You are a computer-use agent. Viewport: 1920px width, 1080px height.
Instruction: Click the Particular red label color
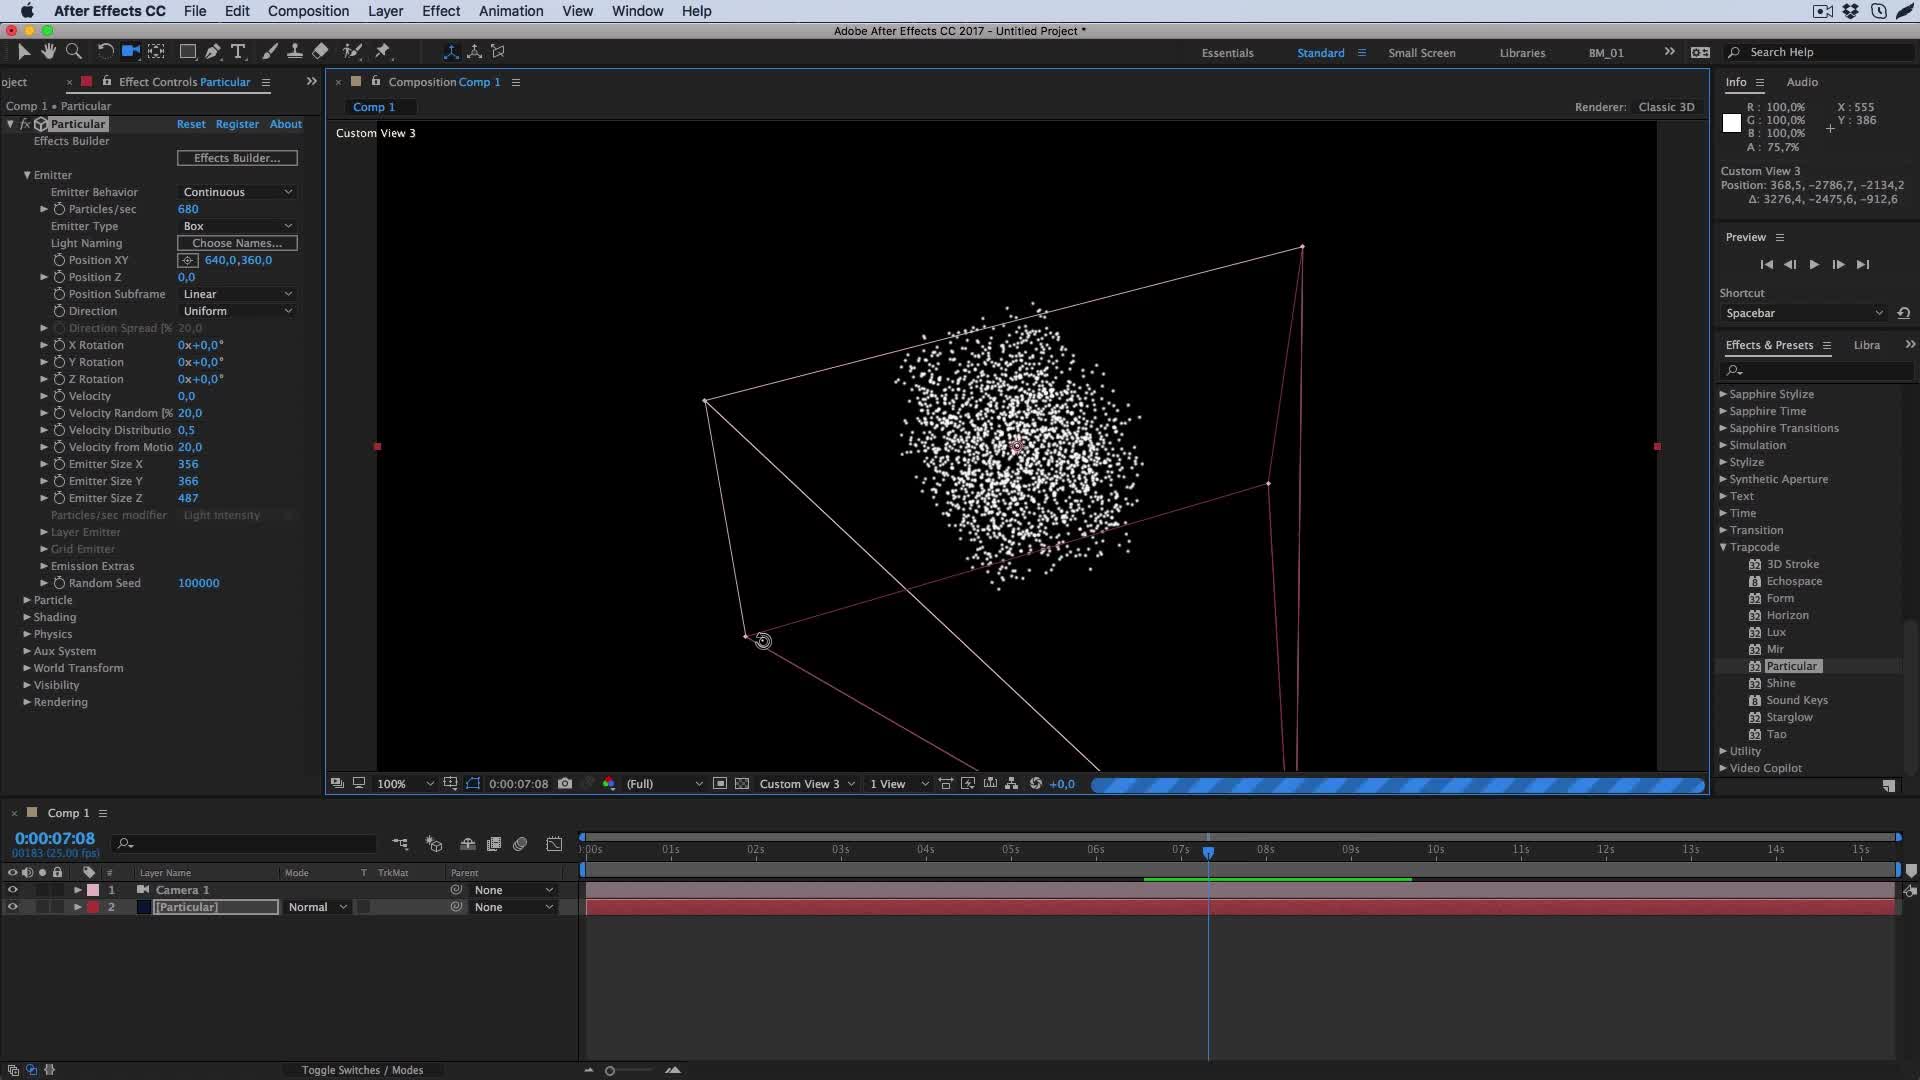coord(93,907)
